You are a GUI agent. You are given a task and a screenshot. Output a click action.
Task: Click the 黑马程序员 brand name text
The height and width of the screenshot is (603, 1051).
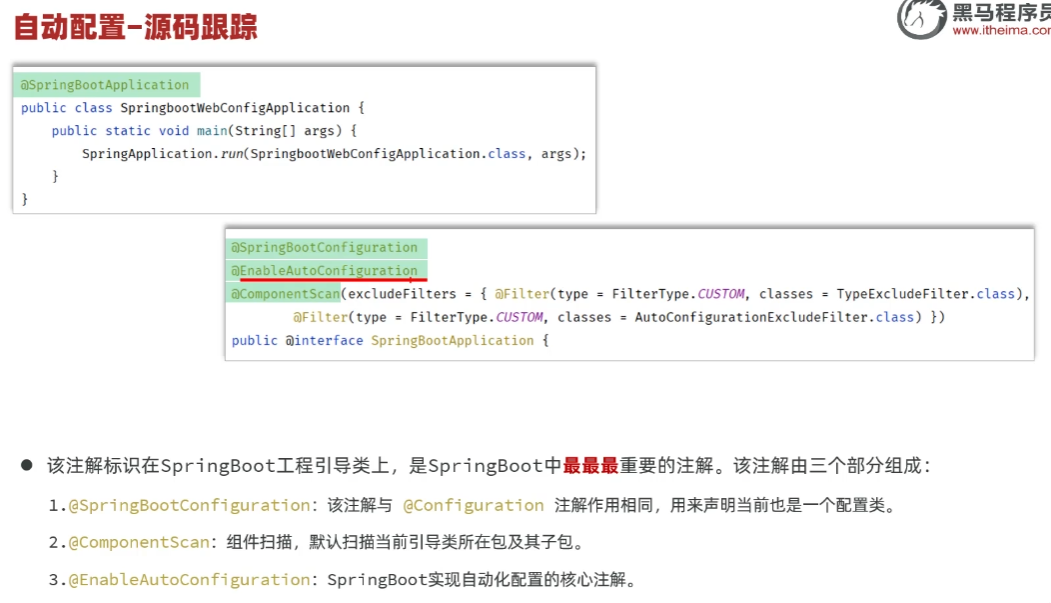click(1001, 12)
